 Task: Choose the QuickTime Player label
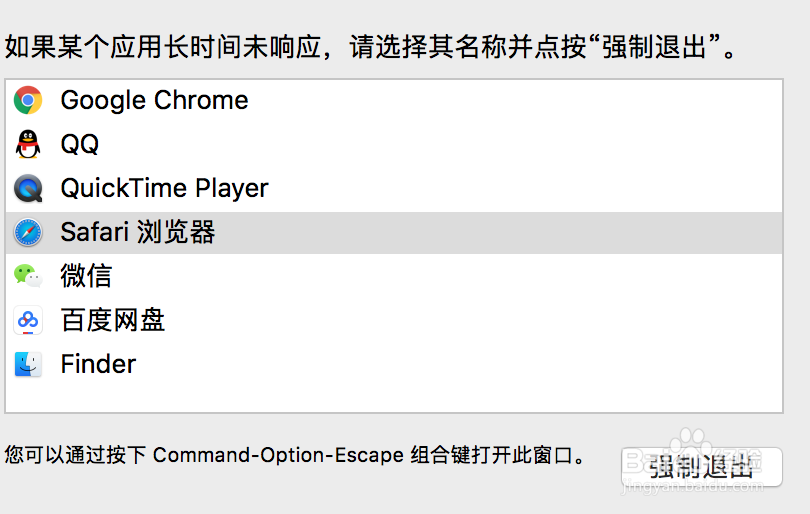pos(164,189)
